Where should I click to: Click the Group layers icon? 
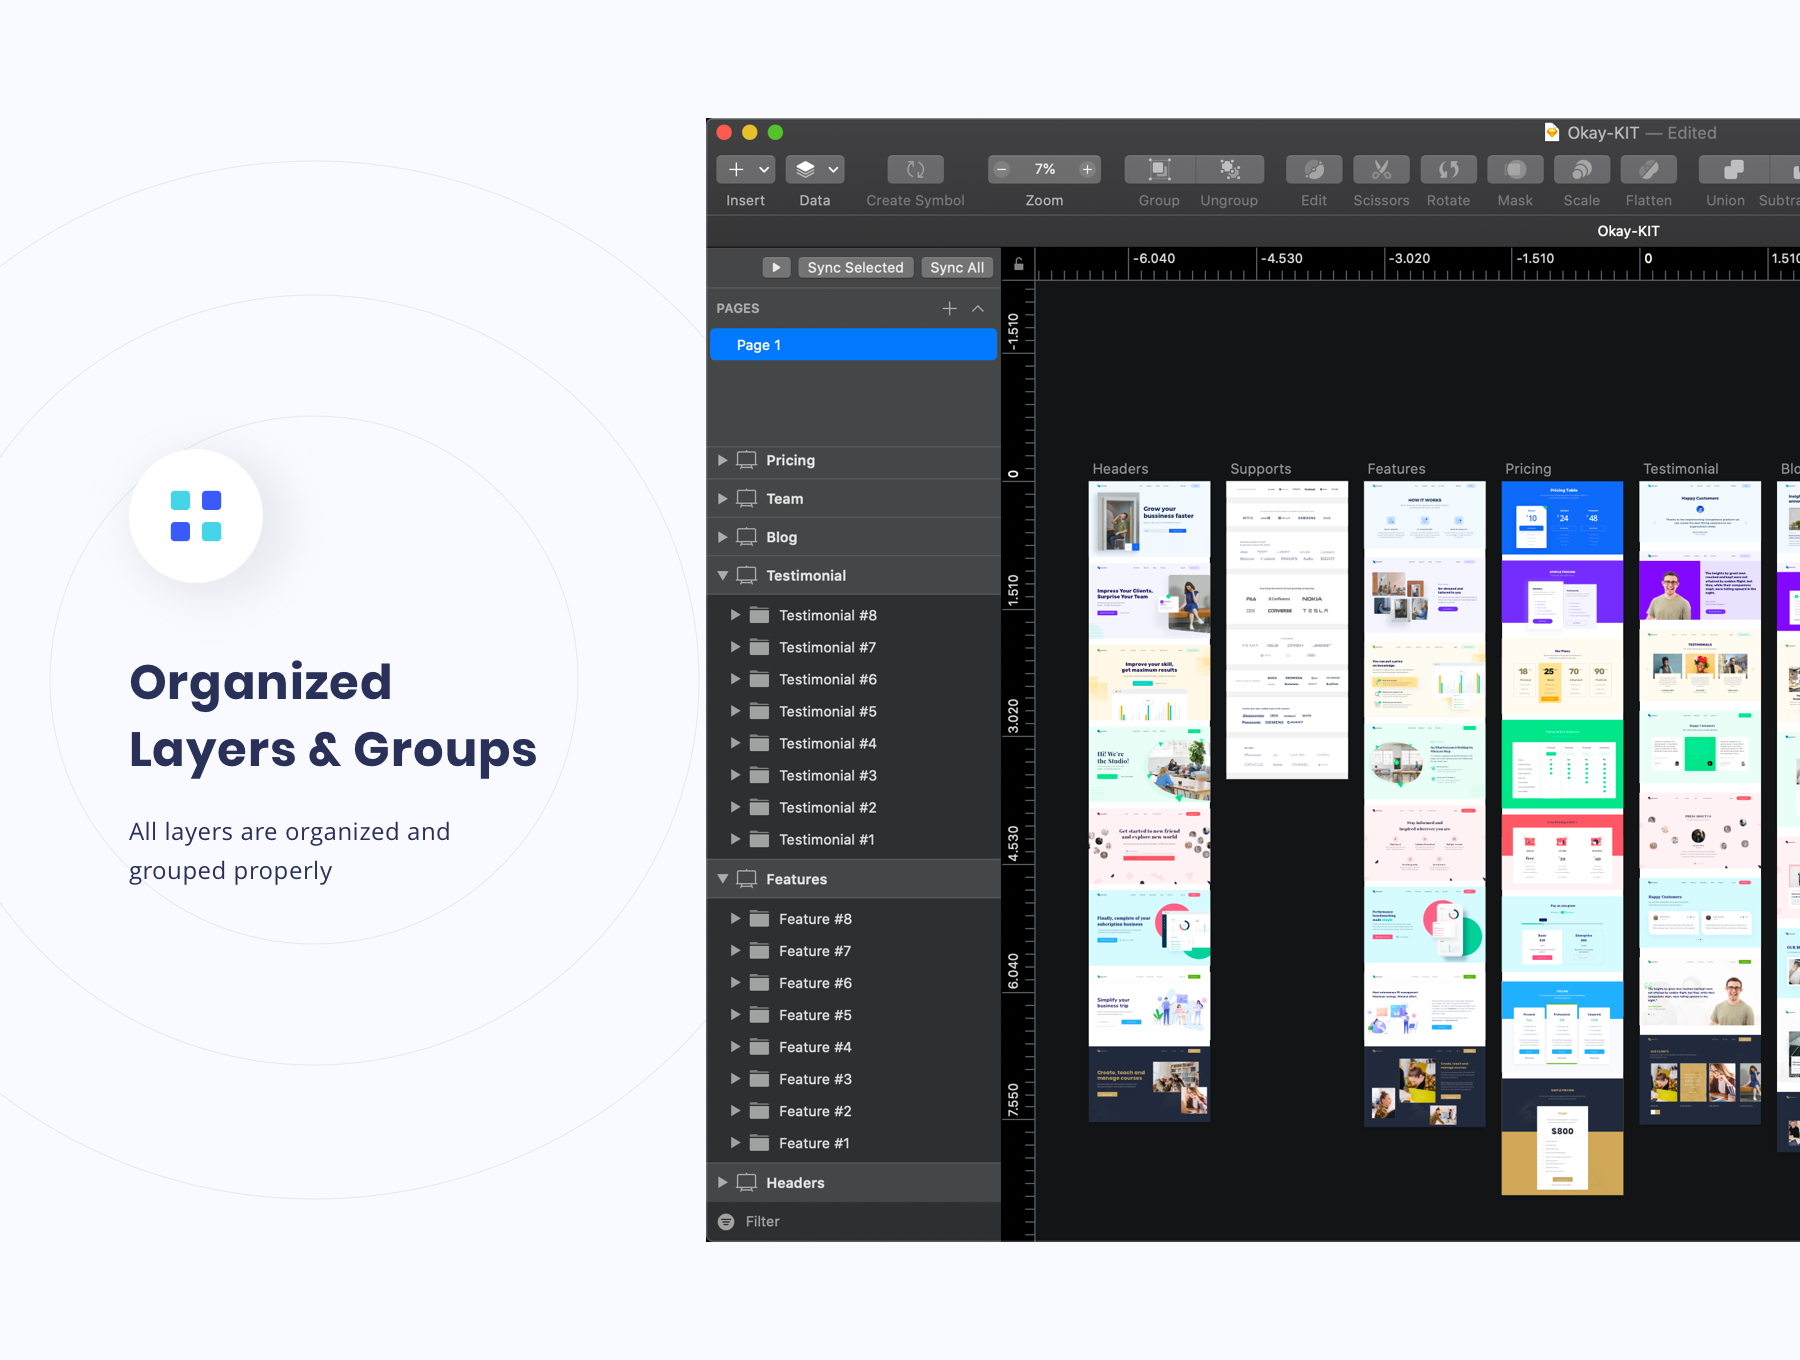1159,170
